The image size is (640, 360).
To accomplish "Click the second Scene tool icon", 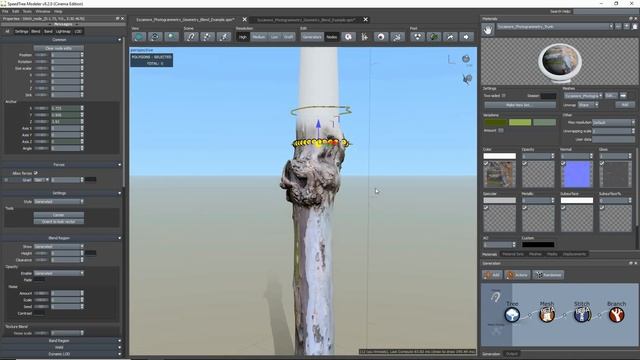I will click(207, 37).
